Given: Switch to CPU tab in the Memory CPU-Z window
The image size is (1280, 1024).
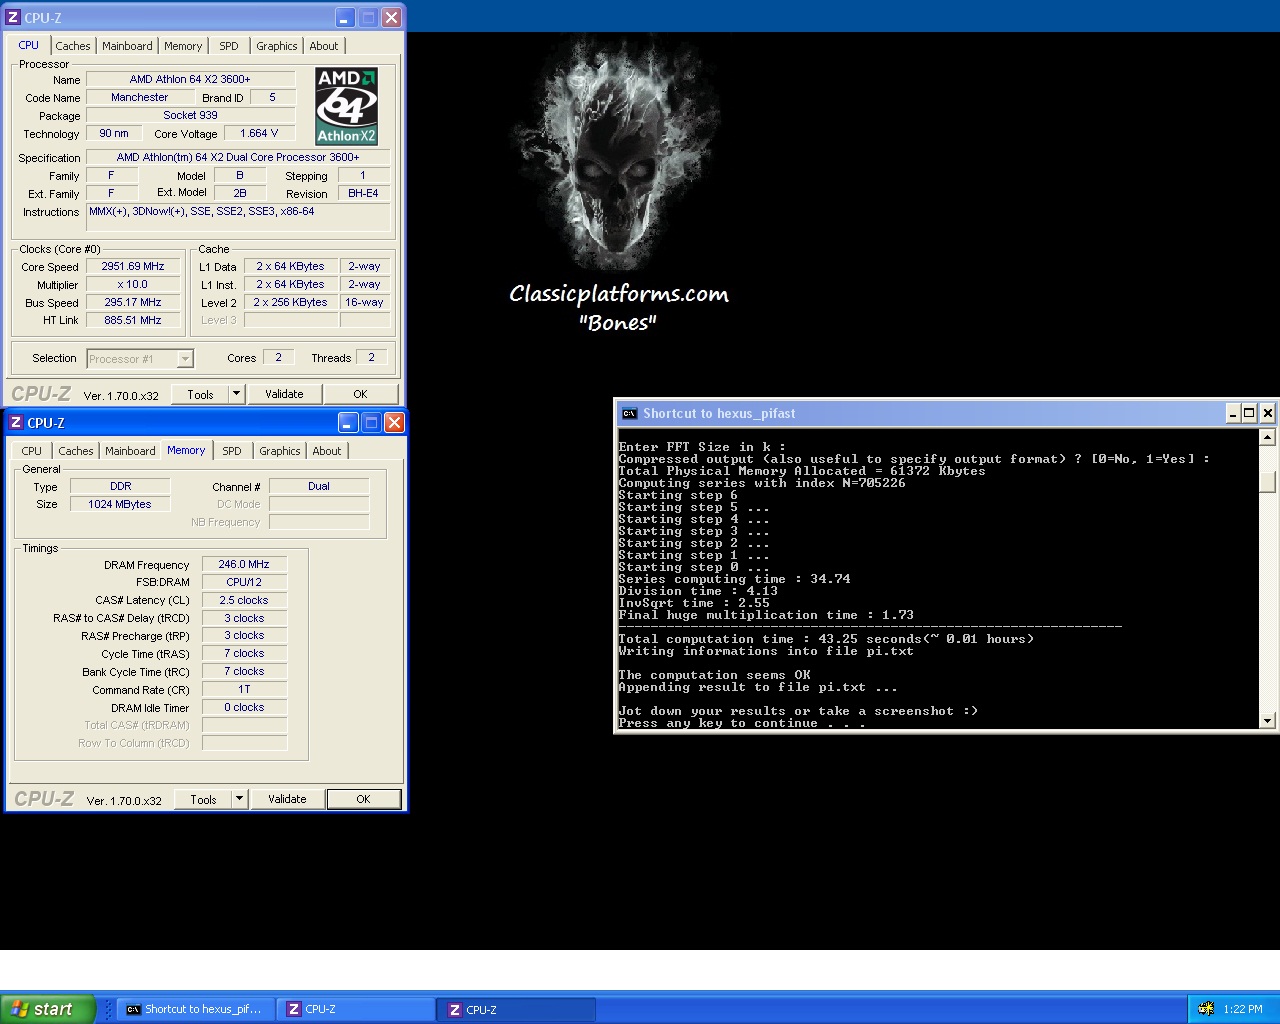Looking at the screenshot, I should click(x=32, y=451).
